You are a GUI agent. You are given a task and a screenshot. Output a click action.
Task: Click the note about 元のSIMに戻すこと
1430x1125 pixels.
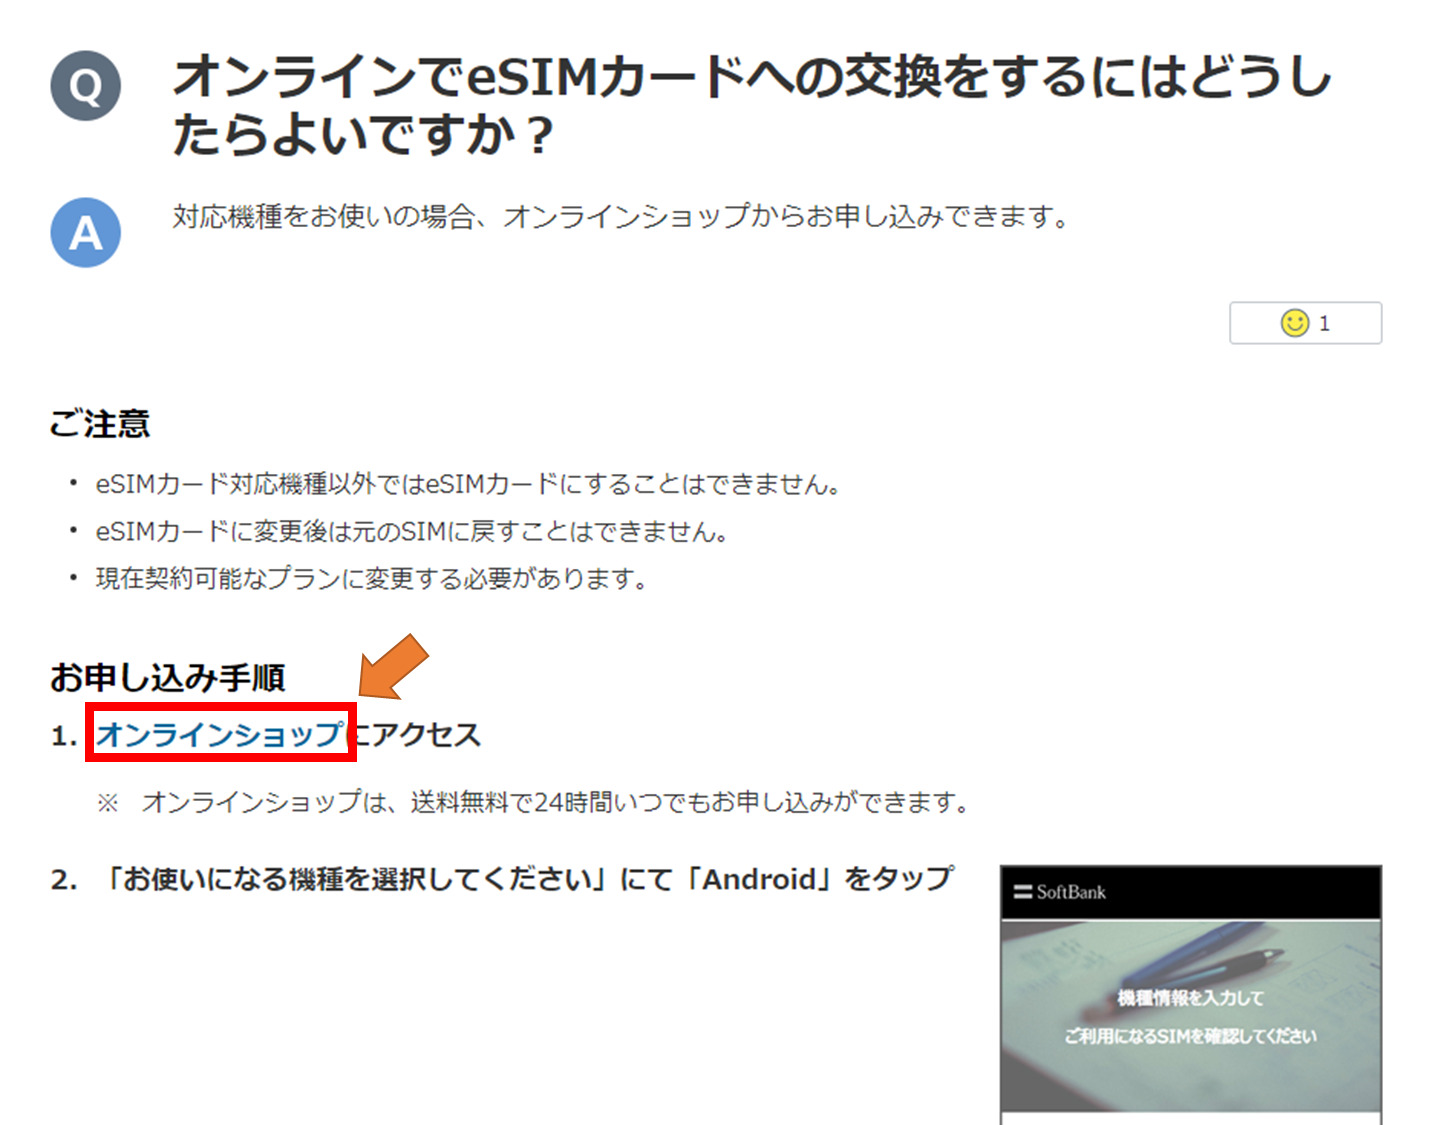click(x=411, y=532)
